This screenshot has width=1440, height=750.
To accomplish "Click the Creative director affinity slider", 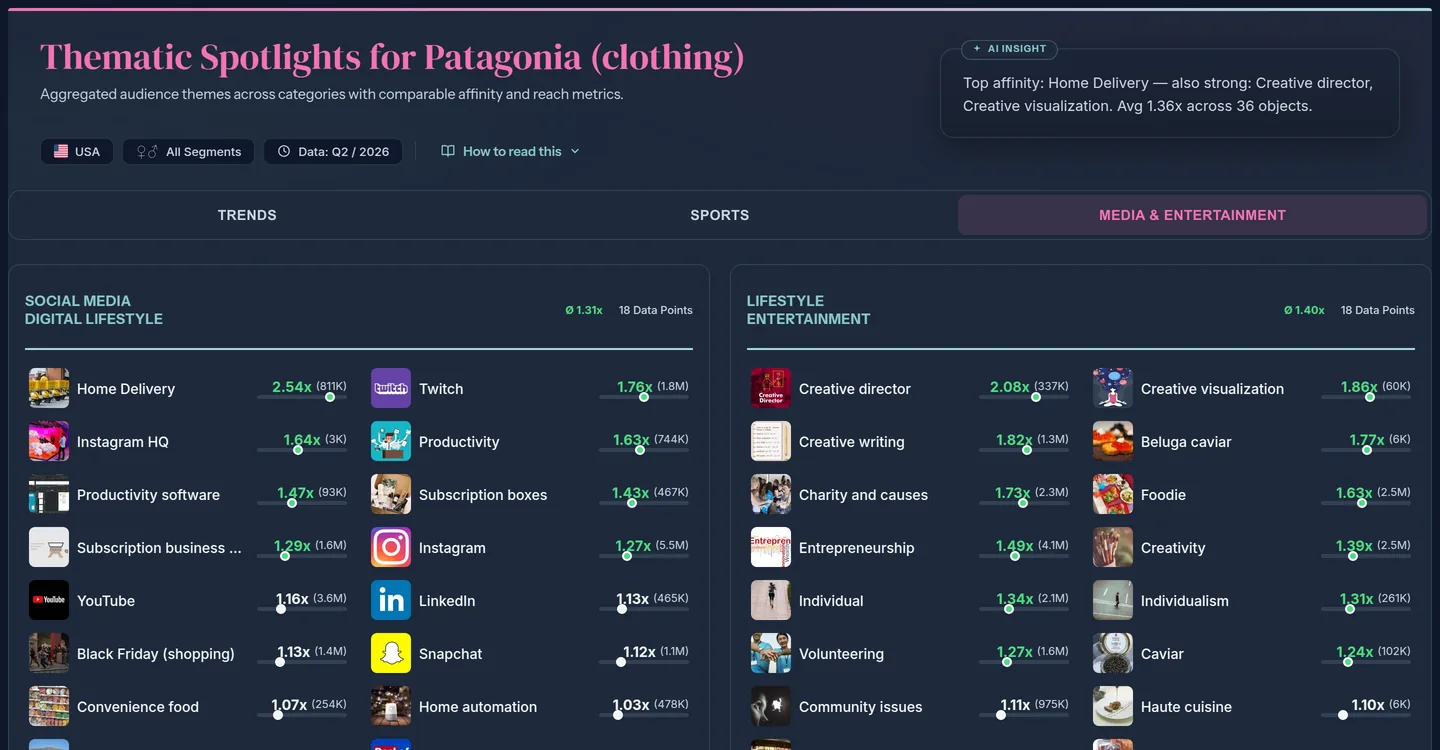I will [1024, 397].
